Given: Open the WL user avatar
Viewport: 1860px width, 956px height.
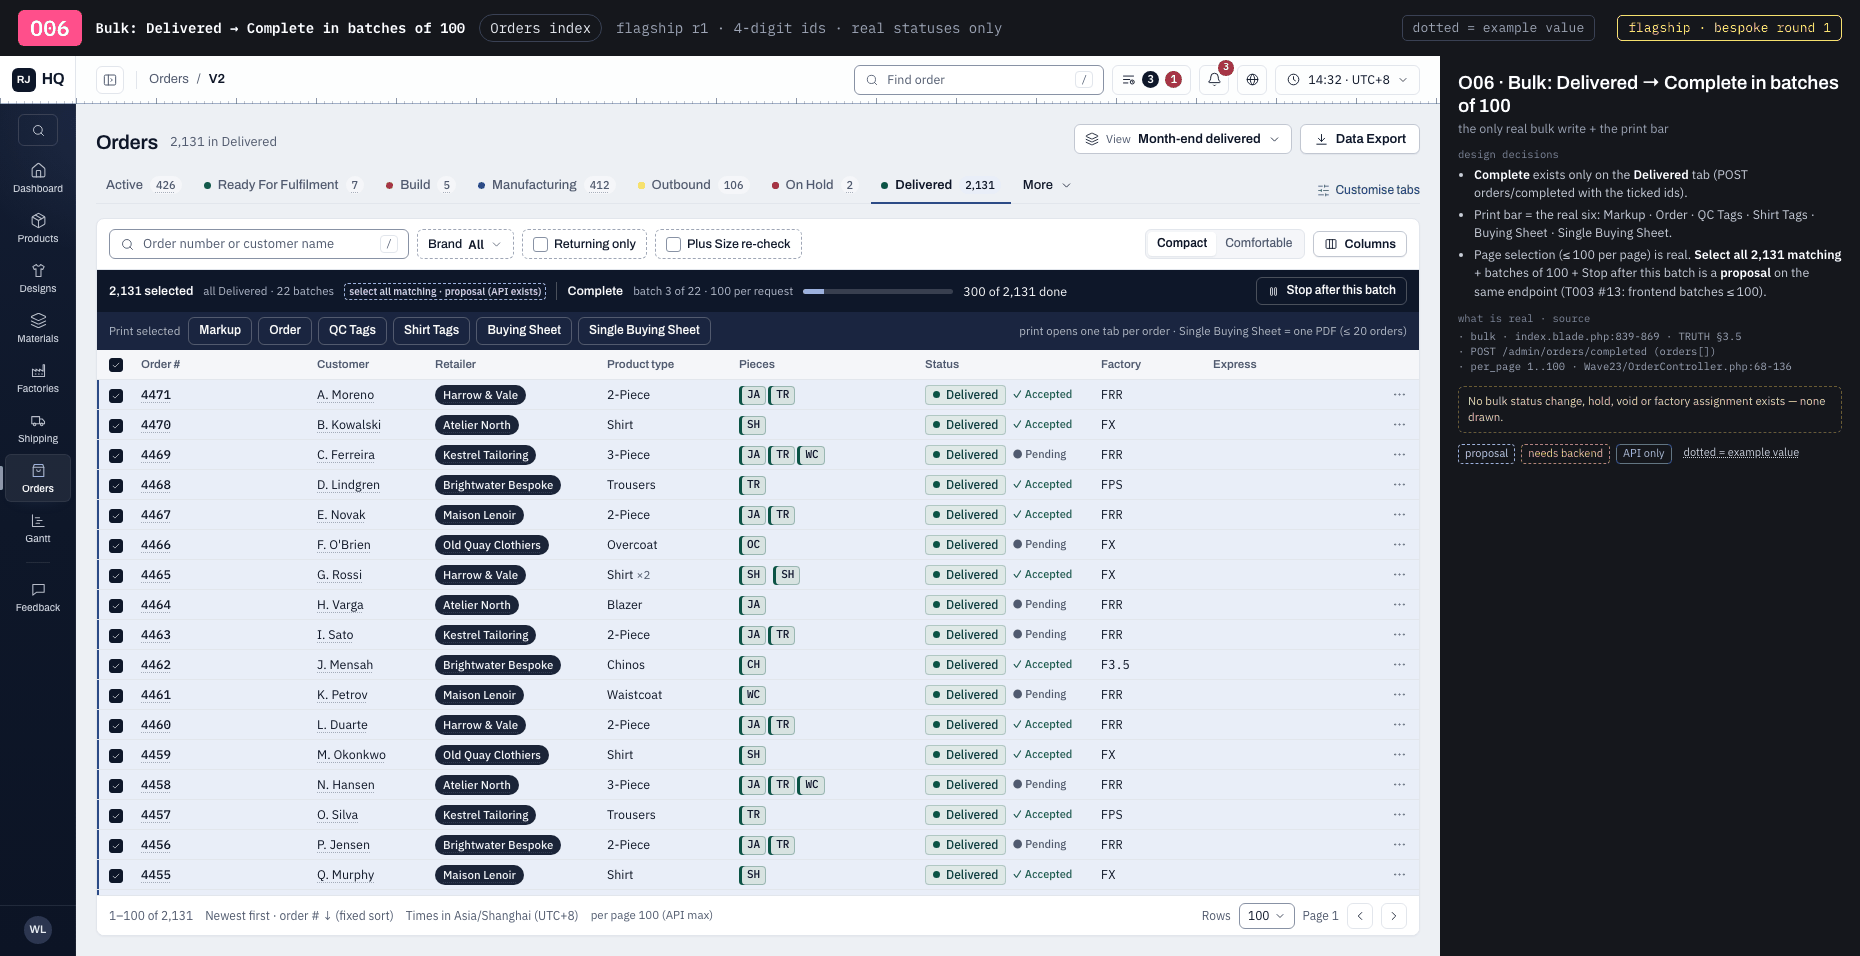Looking at the screenshot, I should [38, 929].
